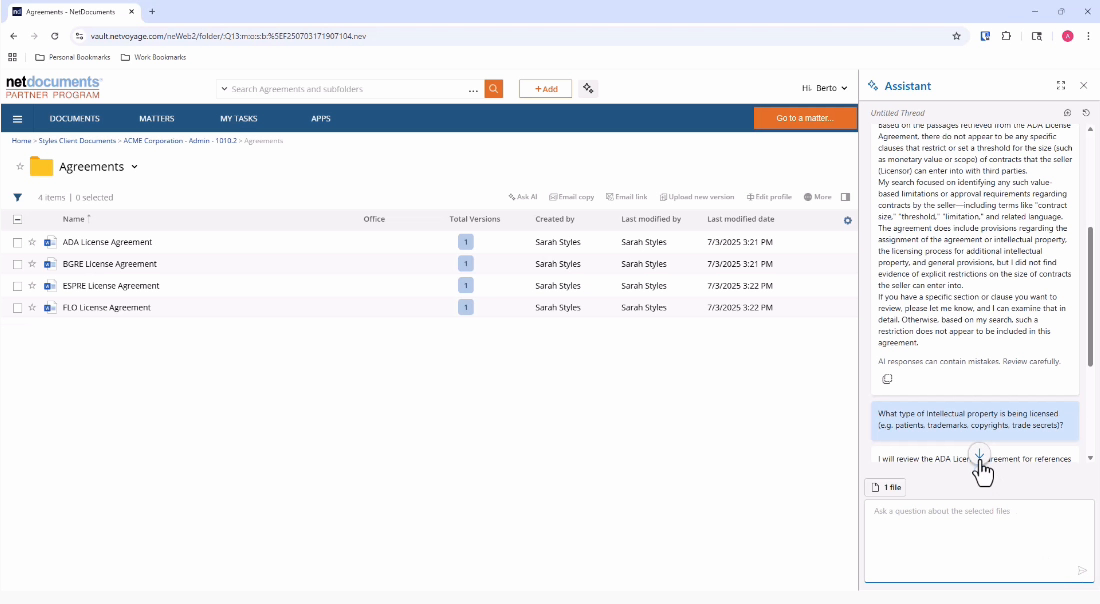Open thread history icon in Assistant
The image size is (1100, 604).
[1086, 113]
